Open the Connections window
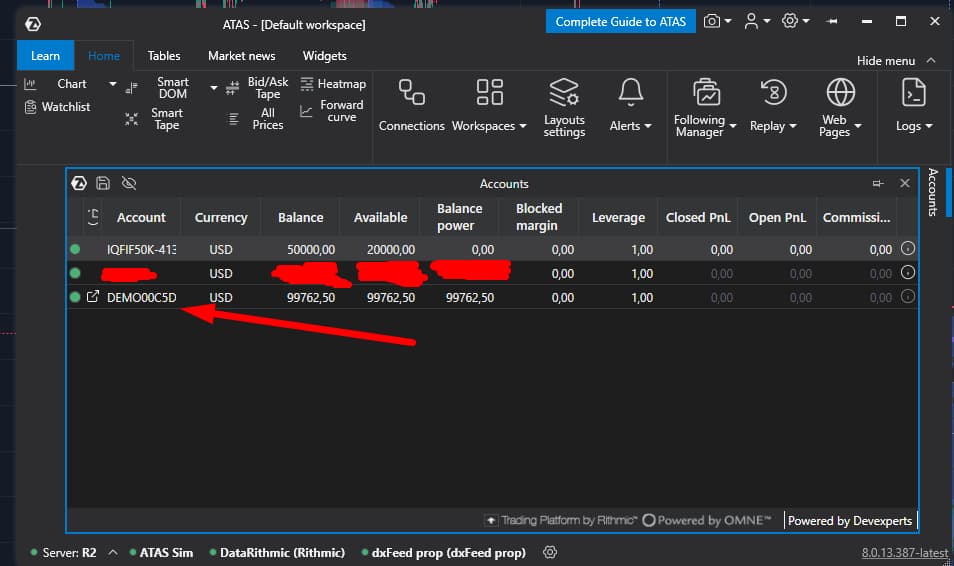Viewport: 954px width, 566px height. pos(412,105)
